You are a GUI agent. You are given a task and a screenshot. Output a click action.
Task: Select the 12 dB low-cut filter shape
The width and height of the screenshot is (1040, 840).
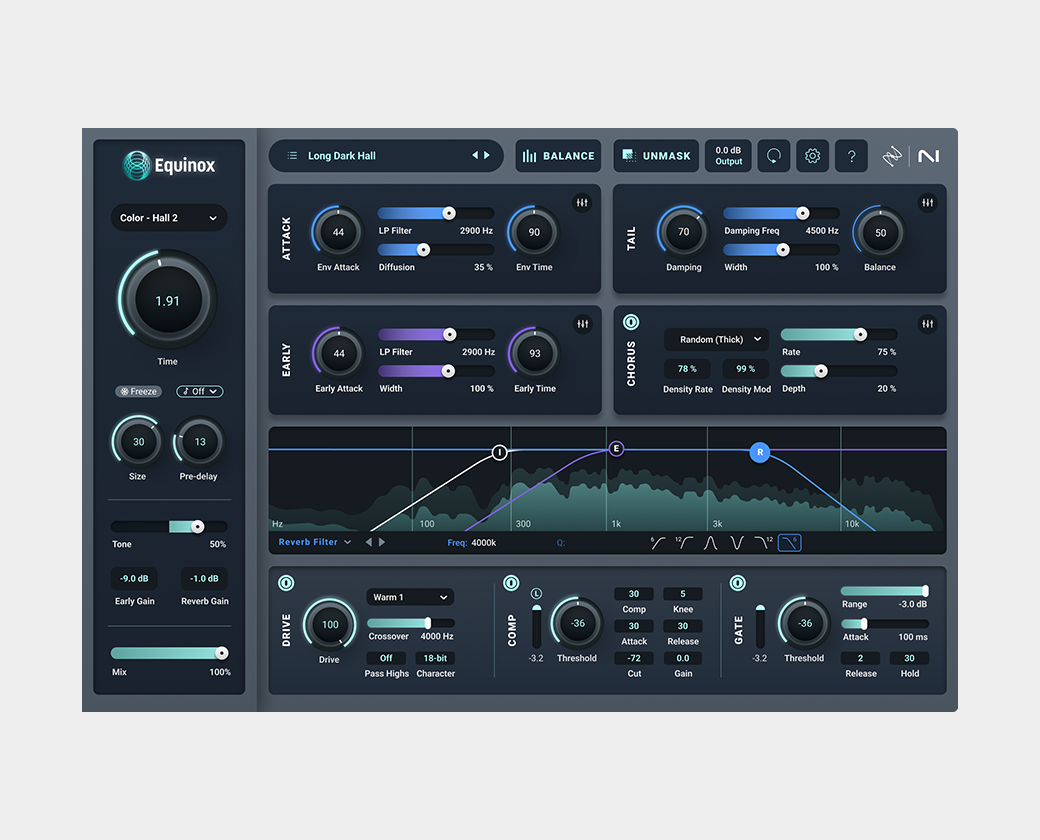684,543
